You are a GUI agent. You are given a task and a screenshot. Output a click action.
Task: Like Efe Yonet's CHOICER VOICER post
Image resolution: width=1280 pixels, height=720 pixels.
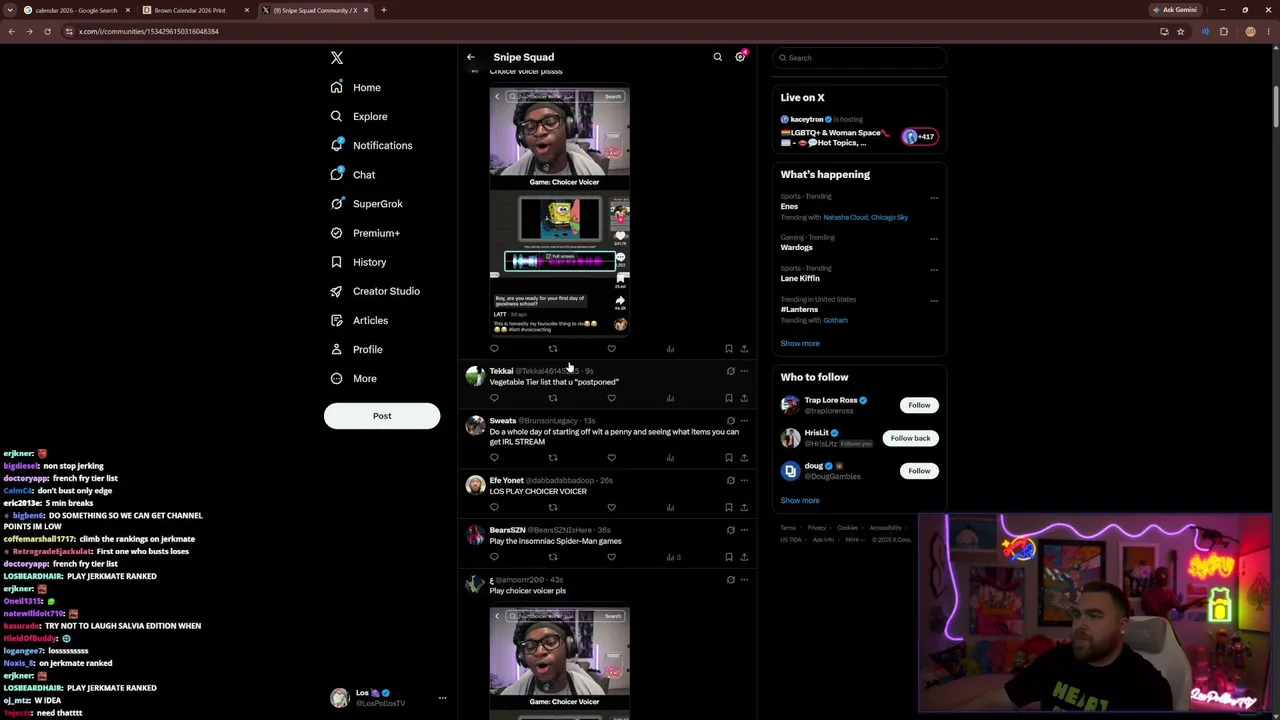(x=612, y=507)
